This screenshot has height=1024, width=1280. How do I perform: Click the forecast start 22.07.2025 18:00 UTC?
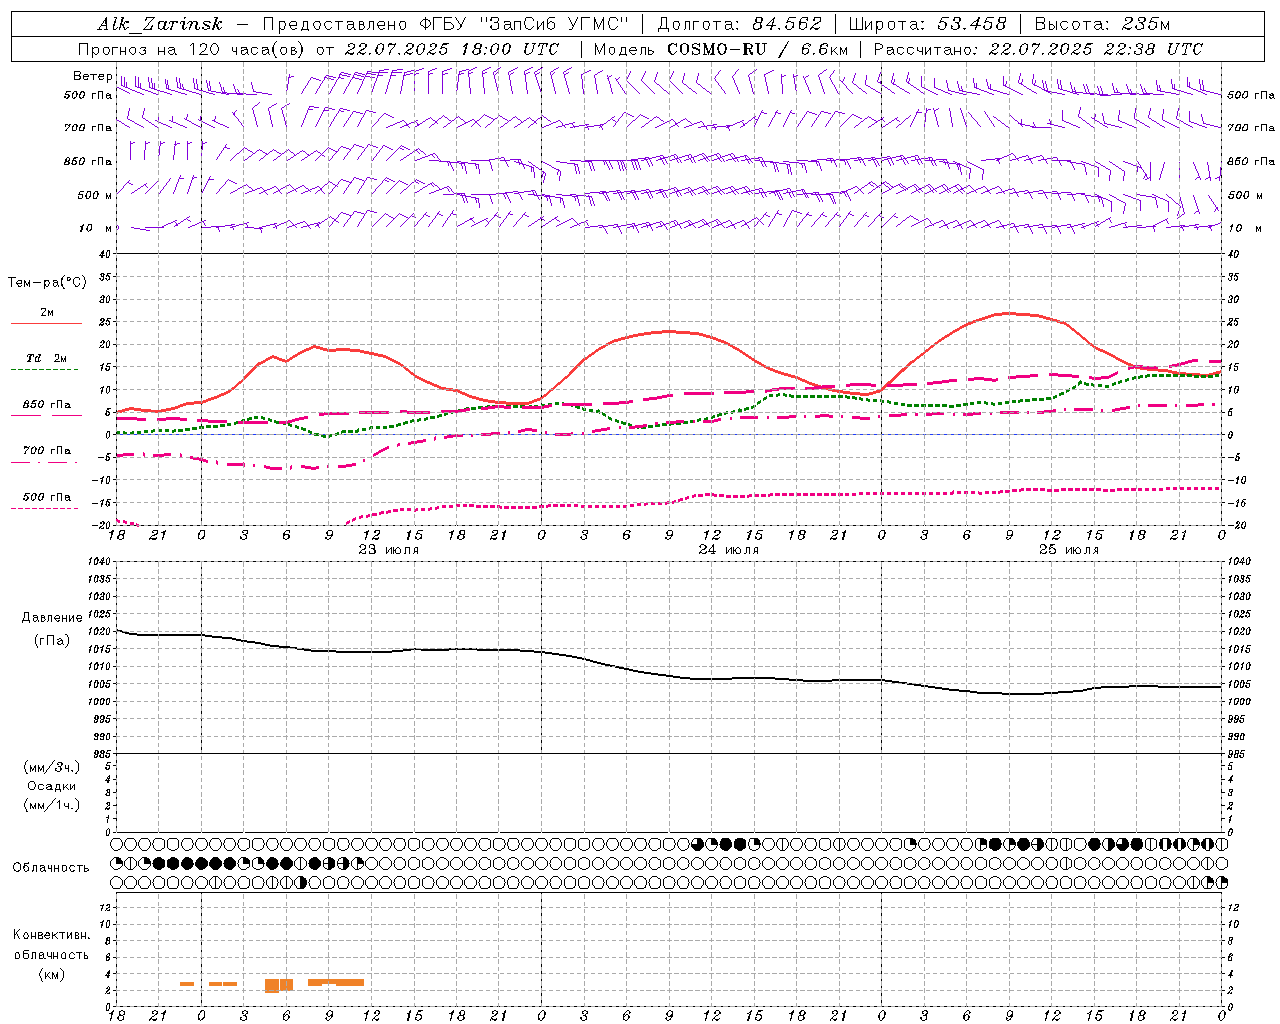452,49
